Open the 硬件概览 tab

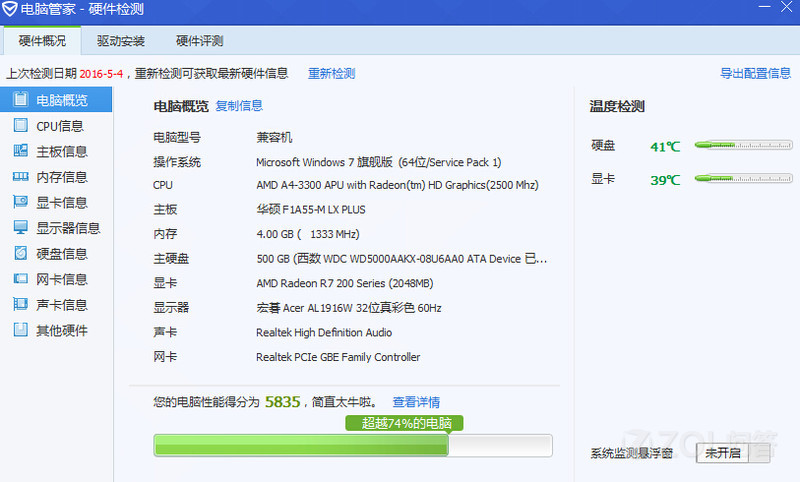(x=42, y=41)
